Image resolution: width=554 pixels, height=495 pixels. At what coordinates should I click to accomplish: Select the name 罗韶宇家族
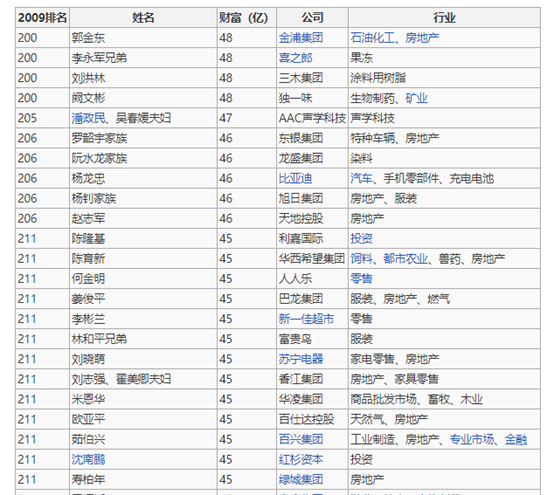(99, 138)
